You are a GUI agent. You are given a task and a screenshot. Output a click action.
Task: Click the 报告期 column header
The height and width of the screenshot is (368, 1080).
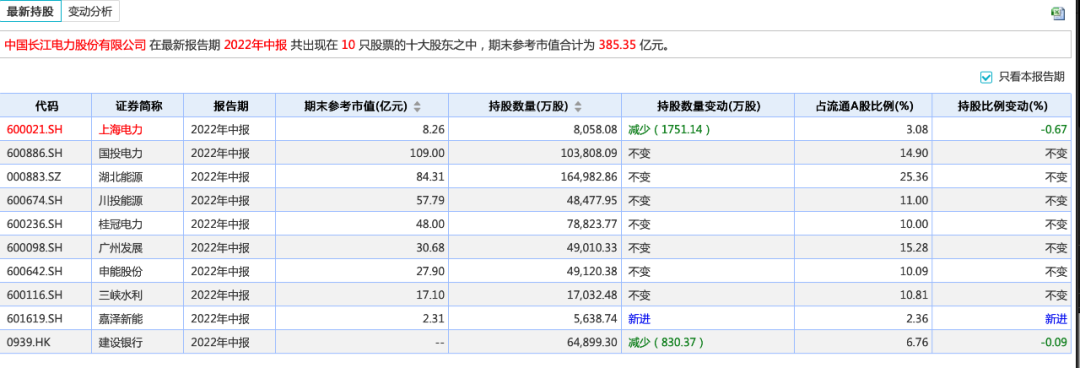coord(230,106)
